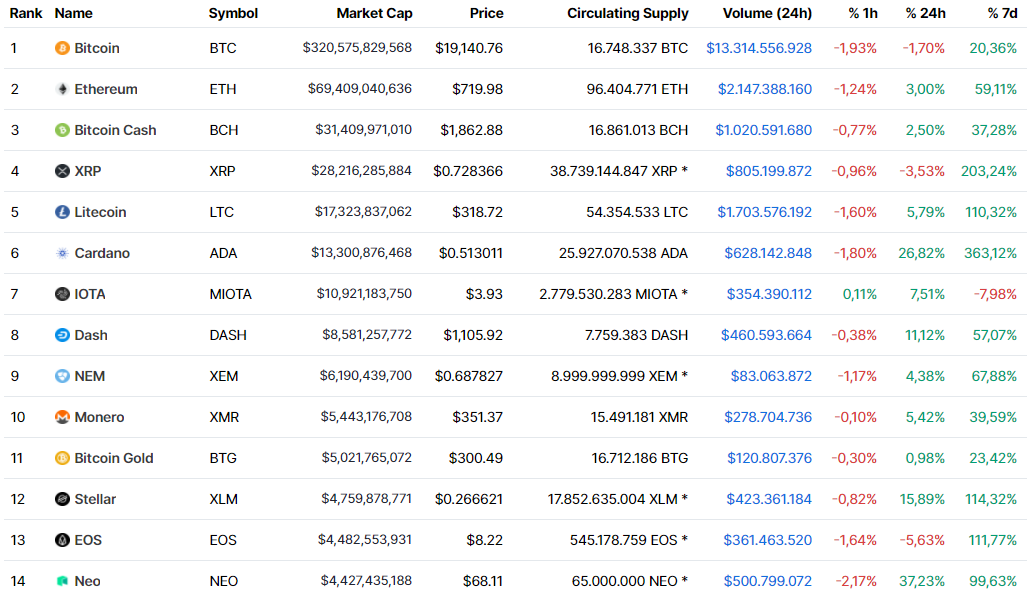Click the Stellar rocket logo icon
This screenshot has height=596, width=1027.
(x=62, y=499)
